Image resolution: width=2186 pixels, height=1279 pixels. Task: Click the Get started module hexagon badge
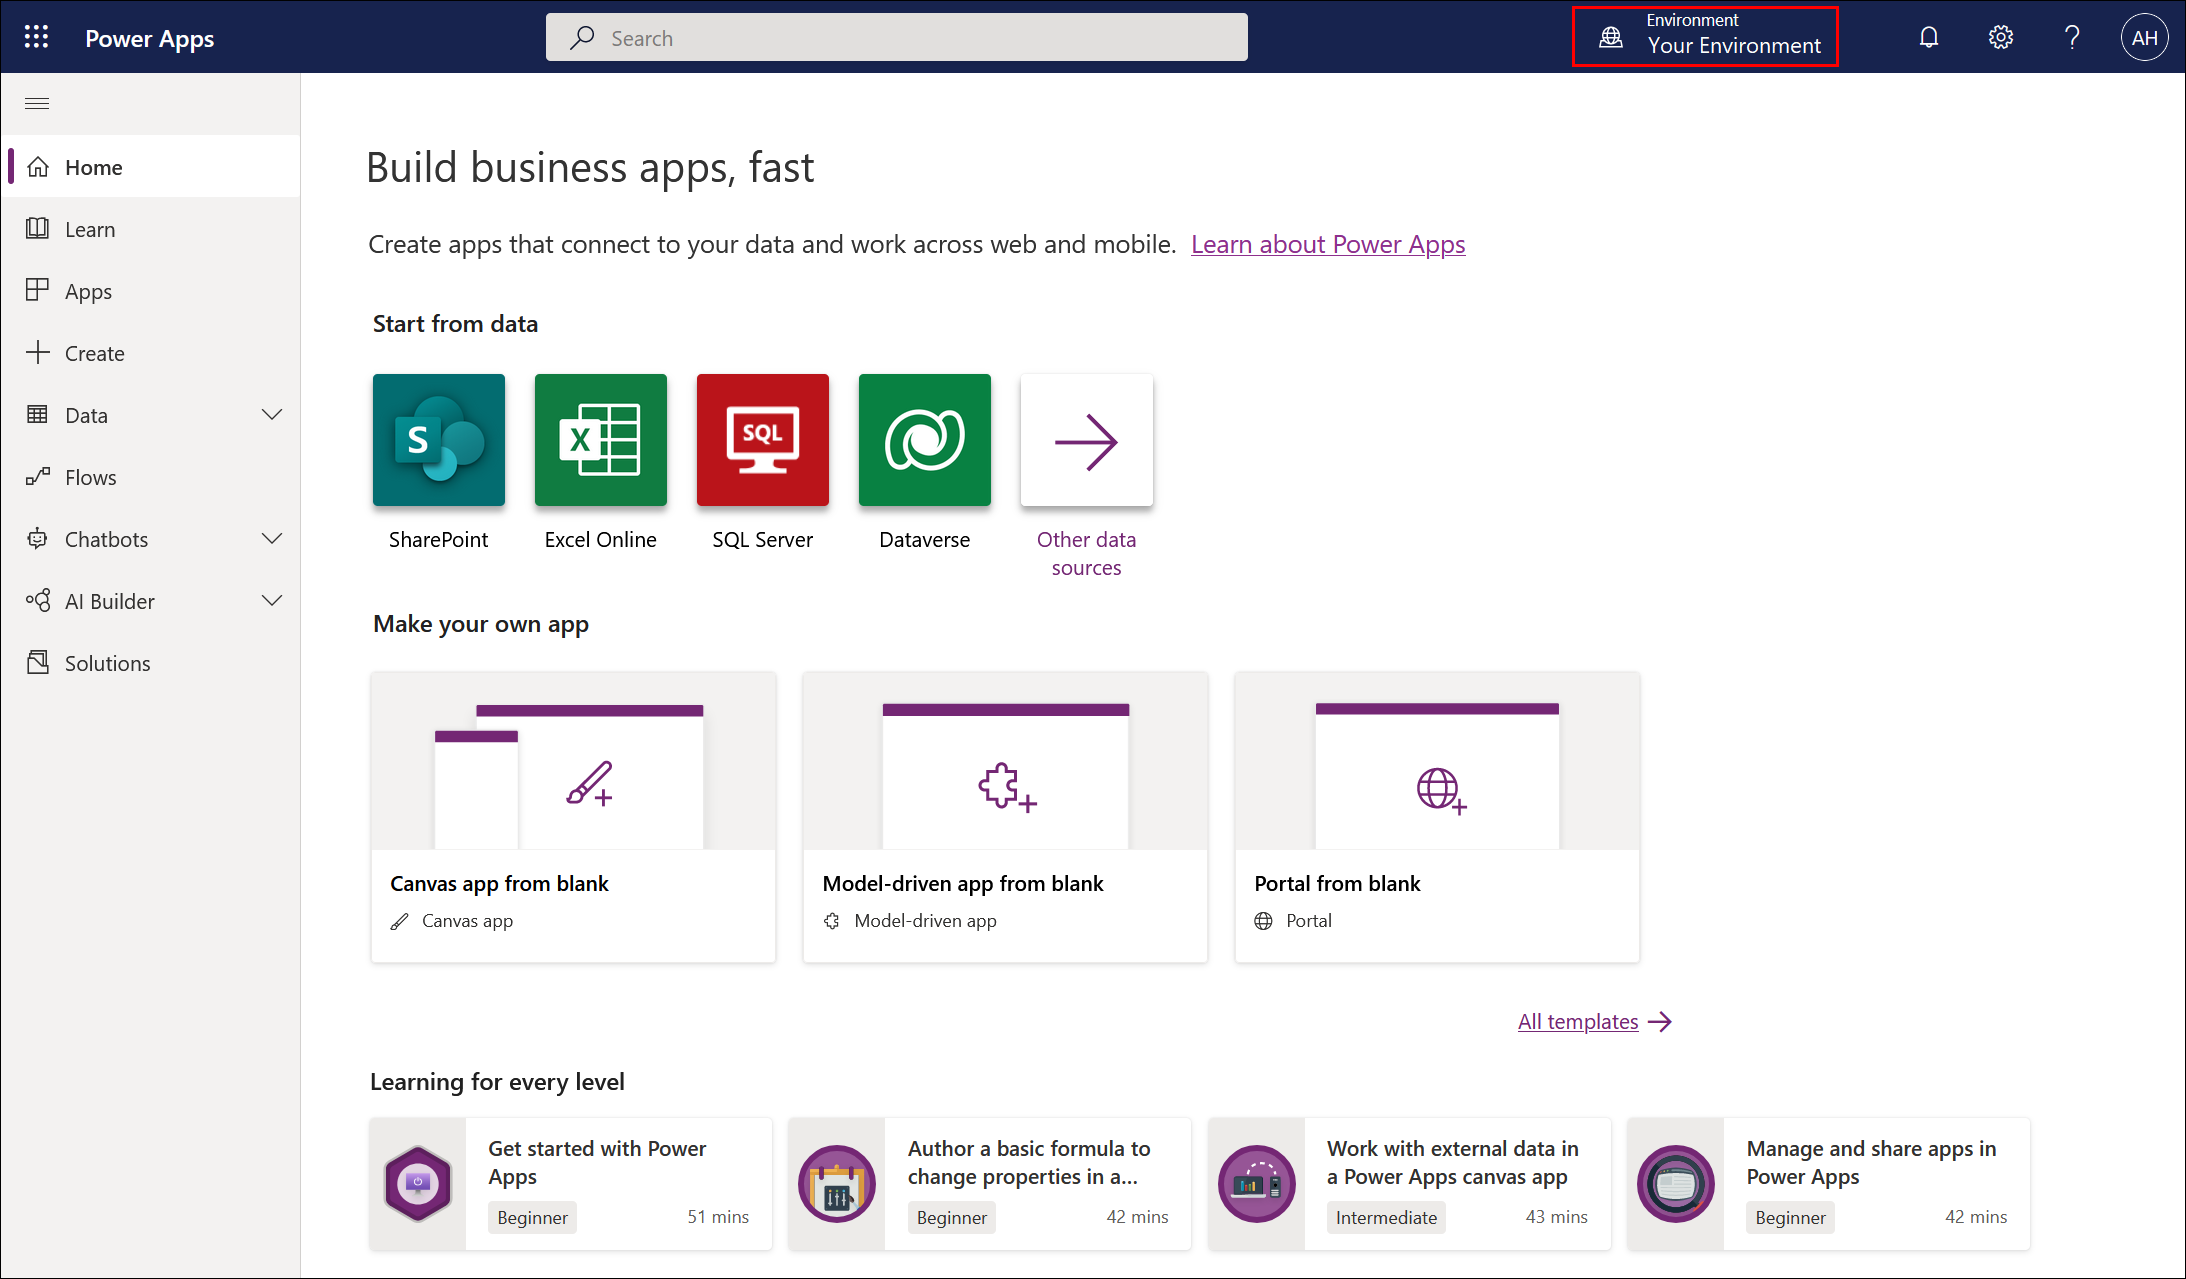[x=418, y=1184]
